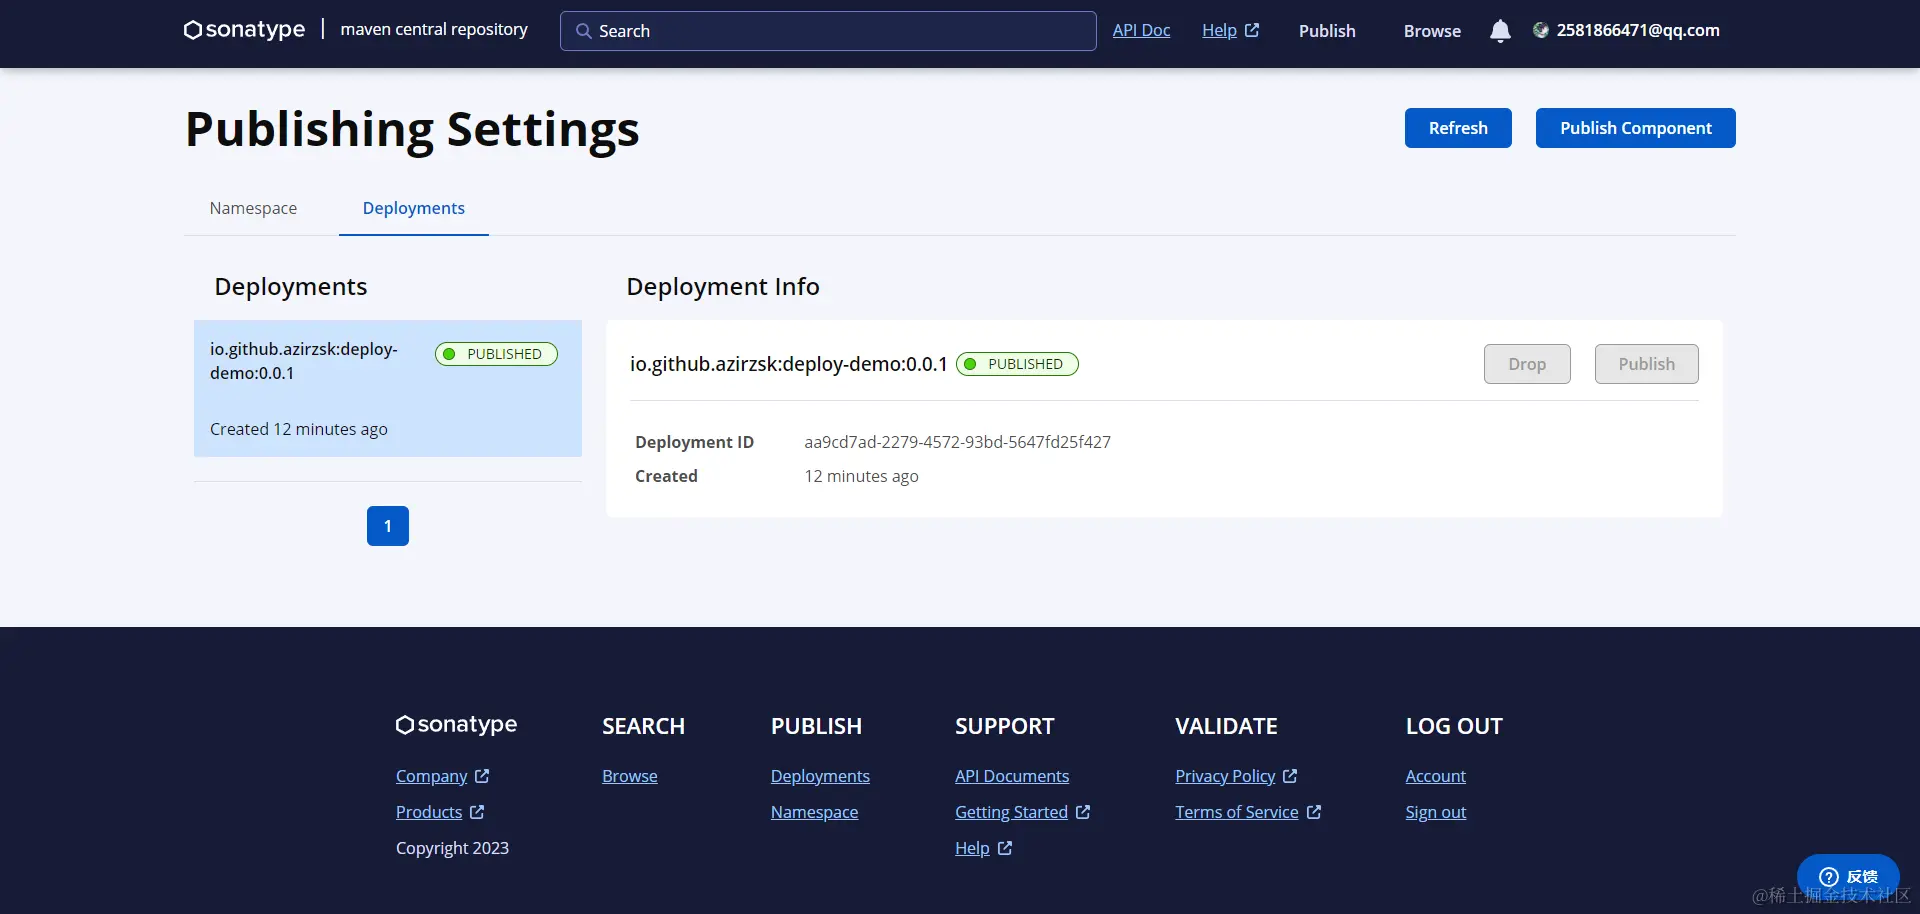Open the footer Getting Started link
This screenshot has width=1920, height=914.
click(1011, 812)
